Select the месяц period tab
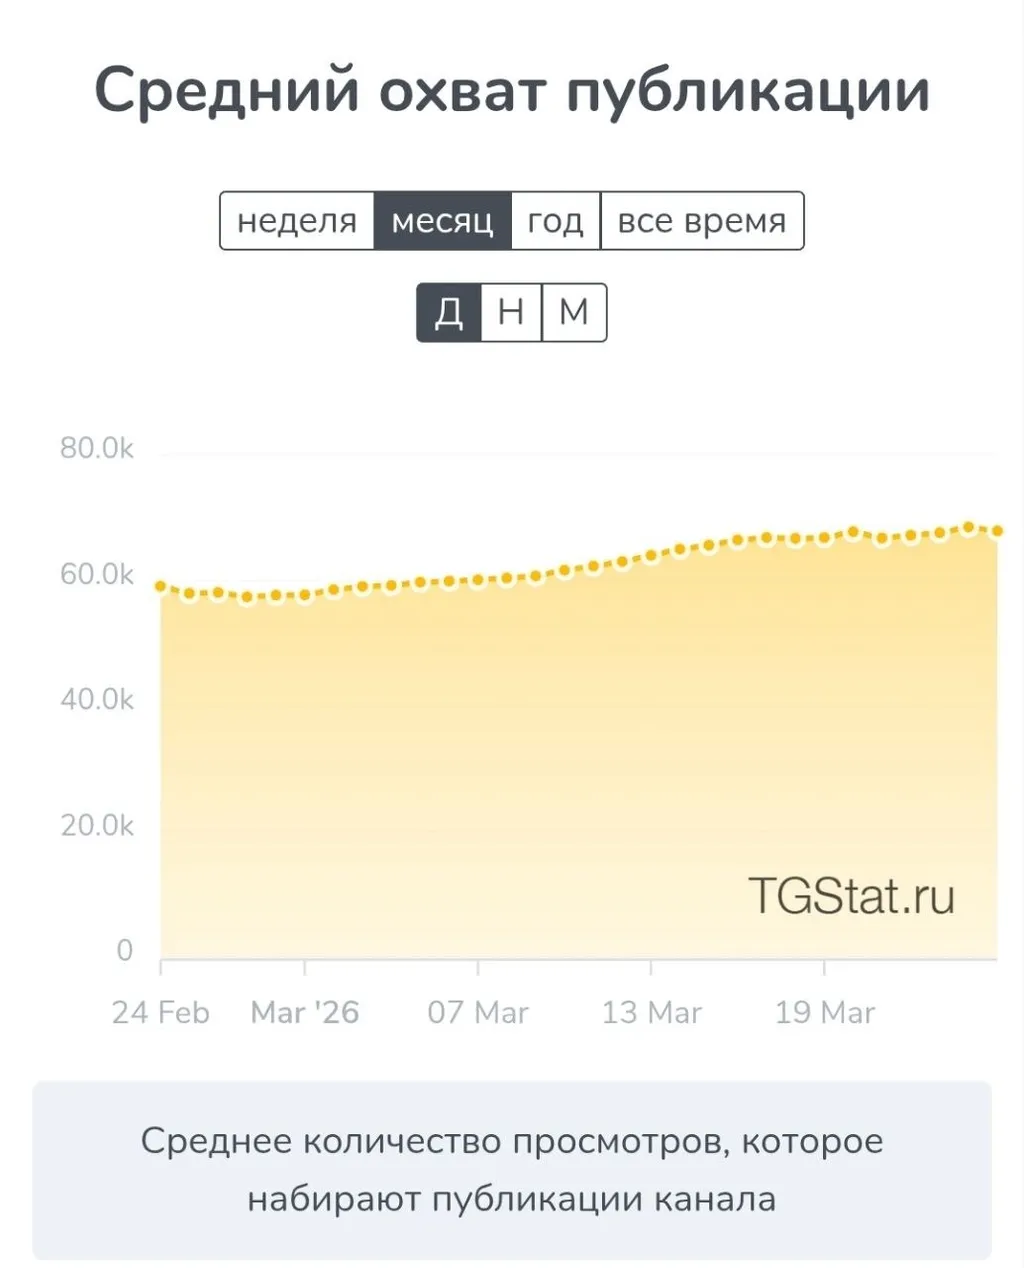The width and height of the screenshot is (1024, 1268). pos(442,221)
